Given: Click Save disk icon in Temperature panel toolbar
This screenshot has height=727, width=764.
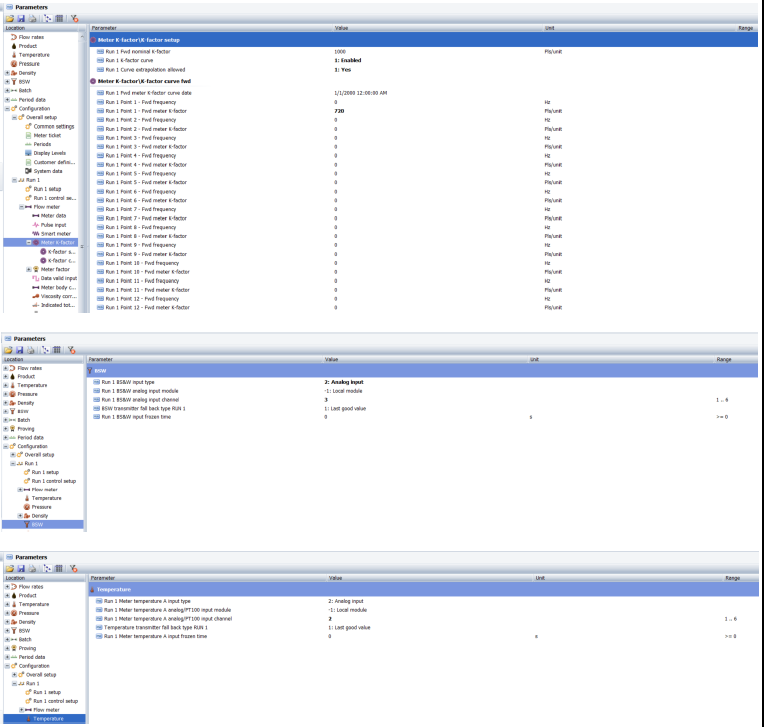Looking at the screenshot, I should [x=21, y=569].
